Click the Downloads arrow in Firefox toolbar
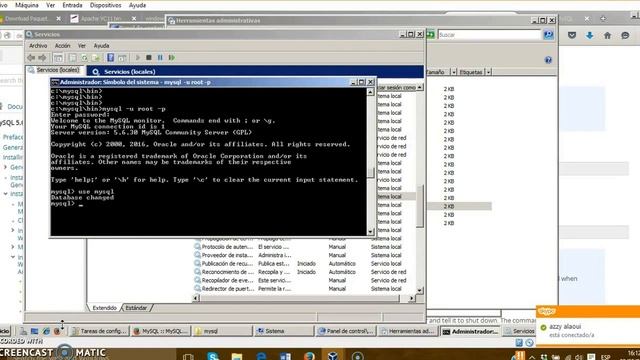 tap(590, 36)
